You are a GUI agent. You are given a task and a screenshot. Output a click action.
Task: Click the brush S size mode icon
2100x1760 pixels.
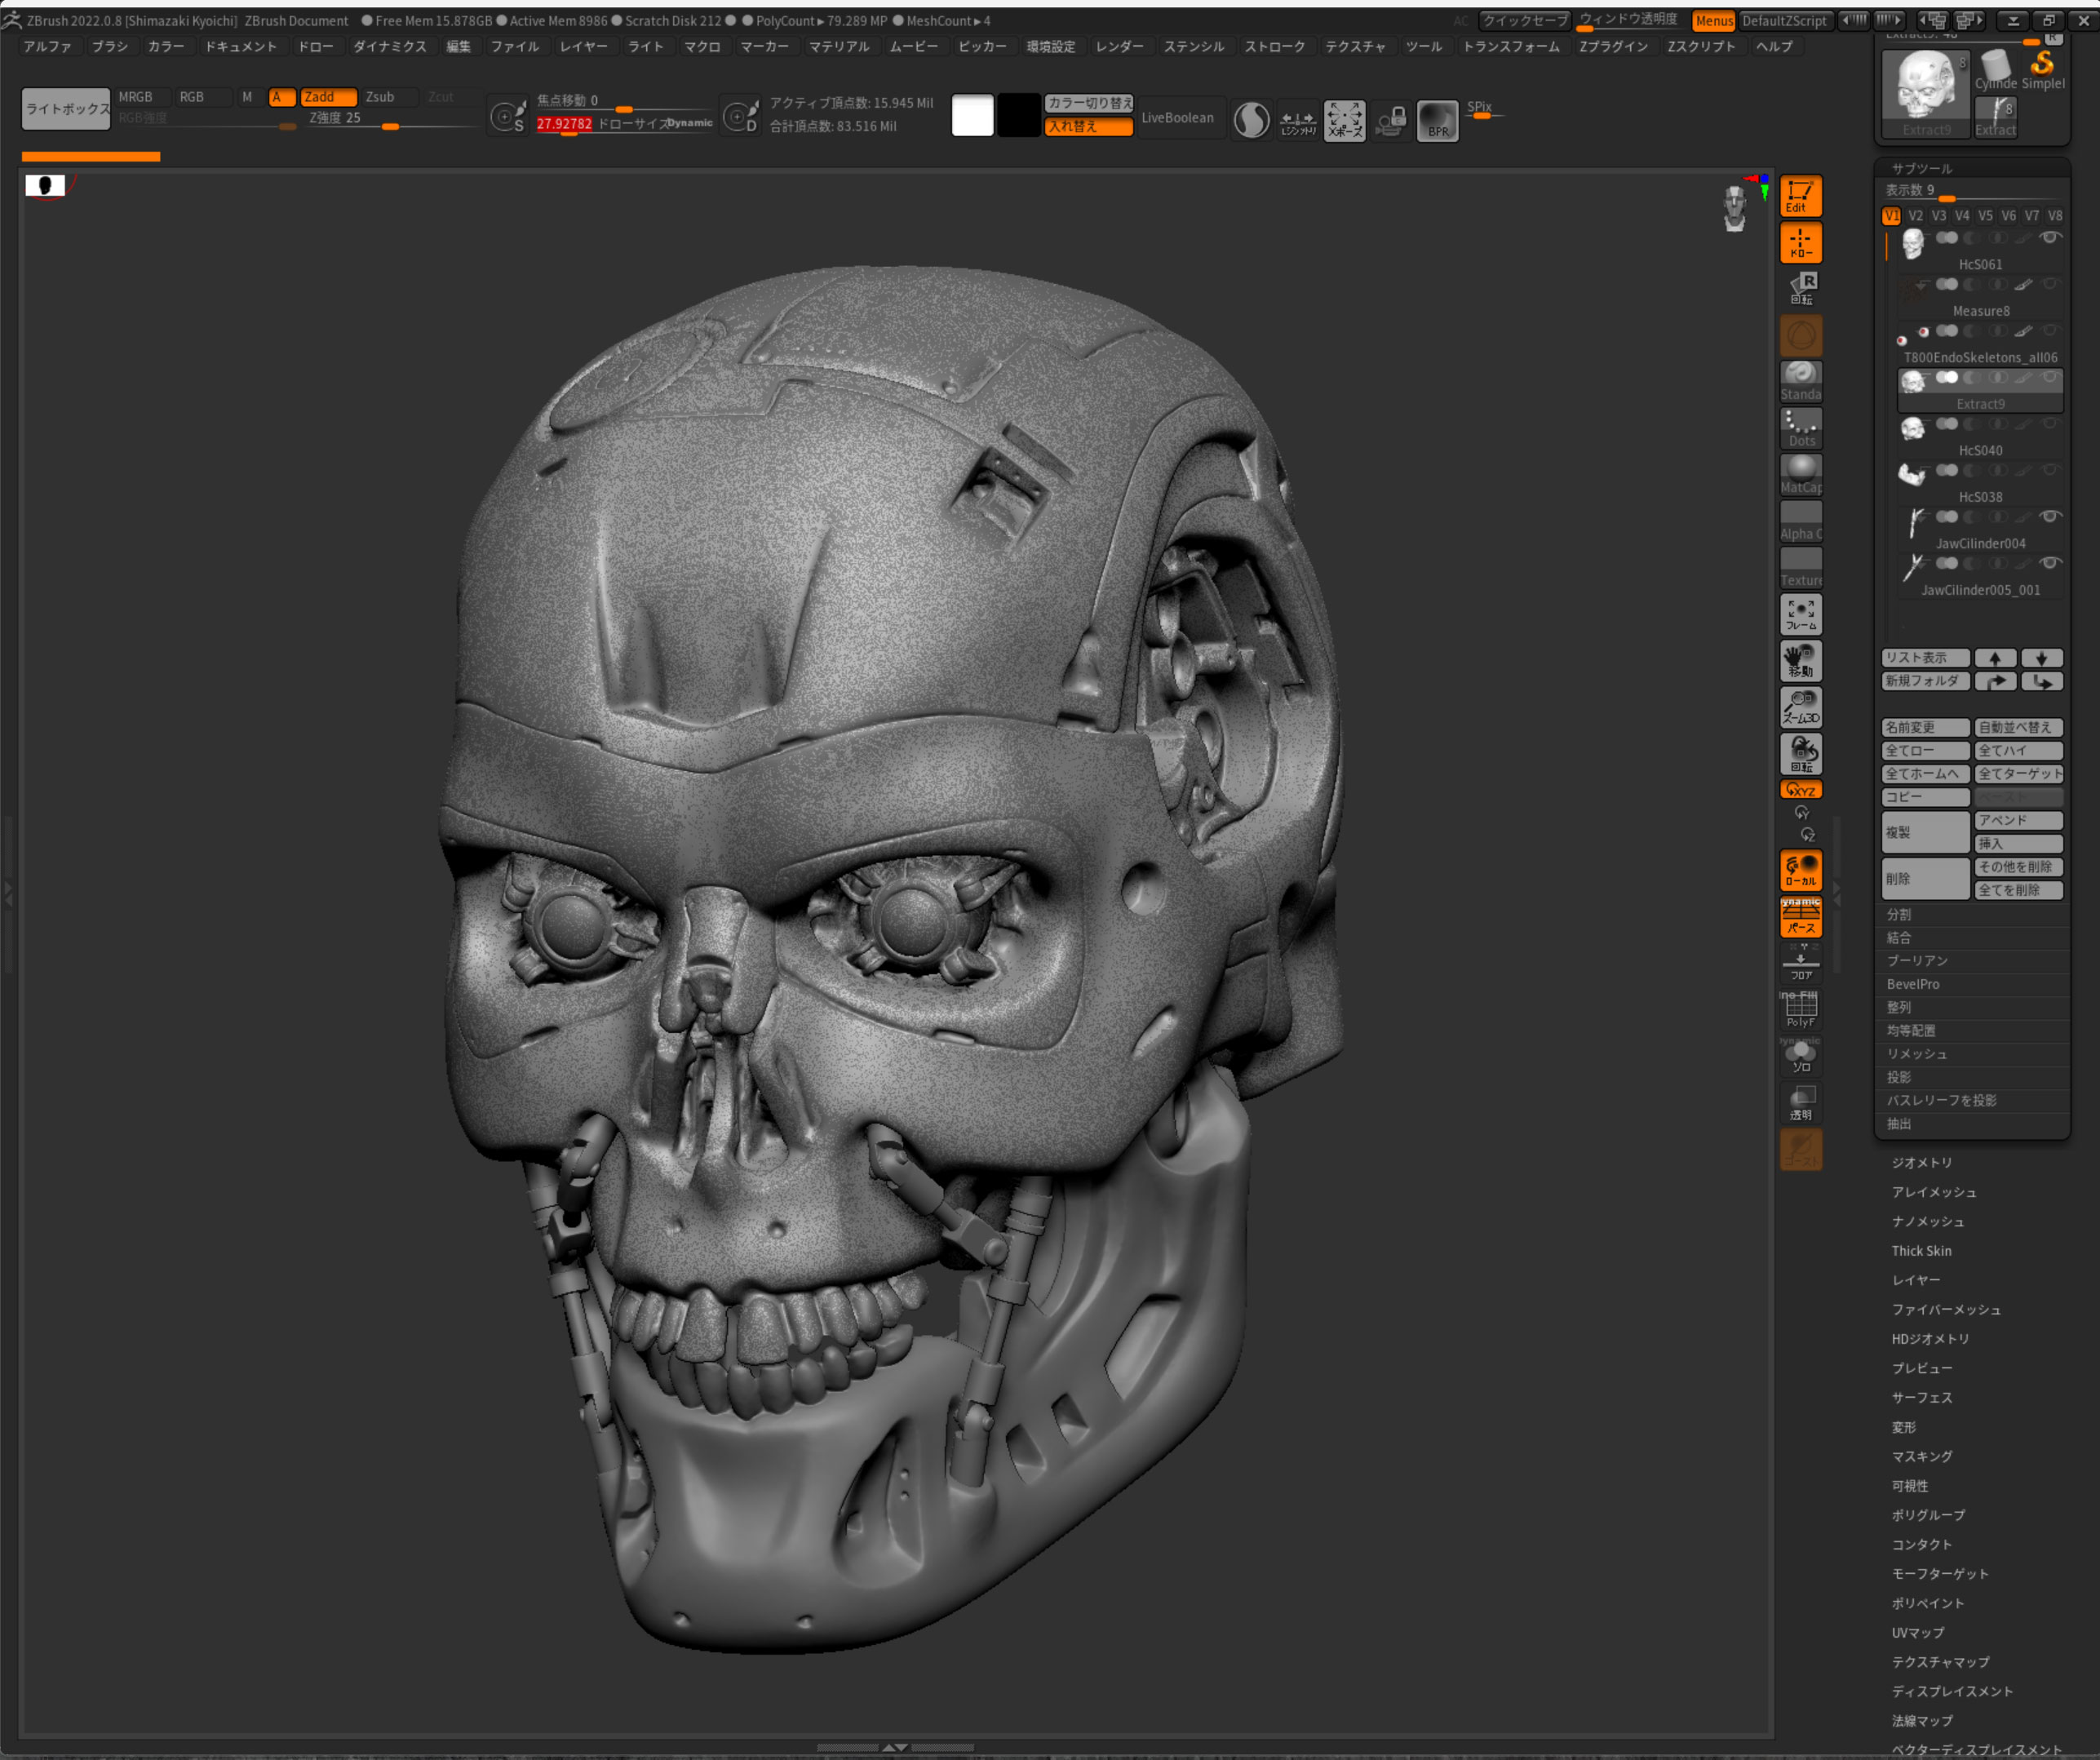(x=508, y=117)
